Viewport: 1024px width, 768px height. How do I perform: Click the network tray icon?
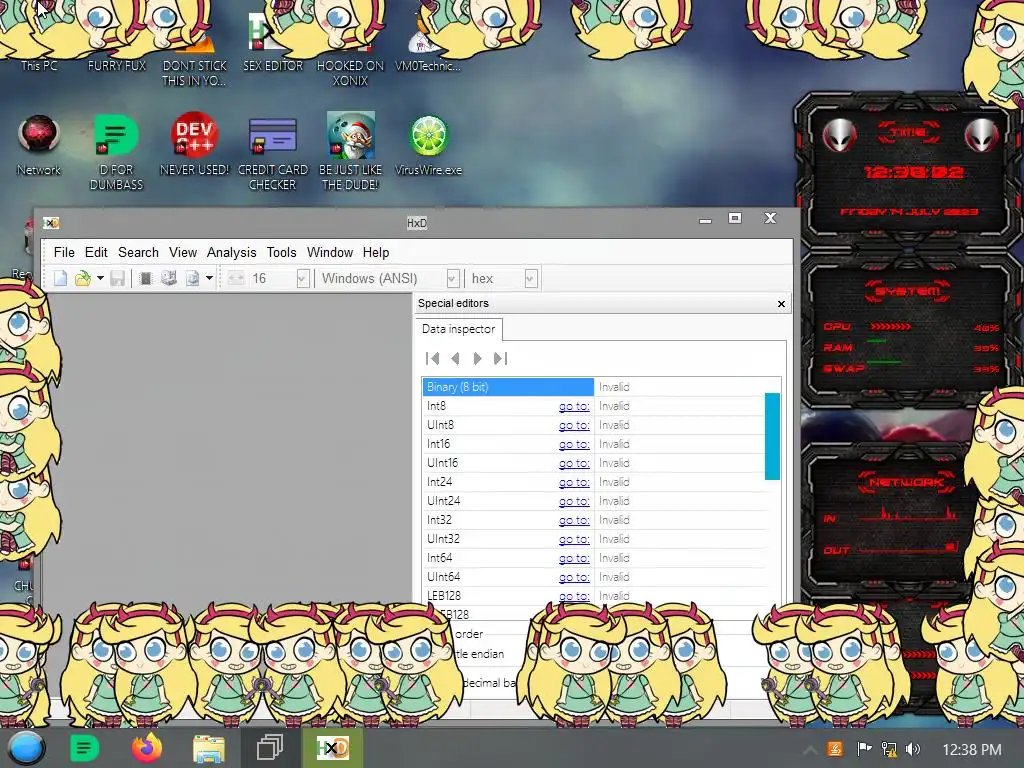(x=889, y=749)
